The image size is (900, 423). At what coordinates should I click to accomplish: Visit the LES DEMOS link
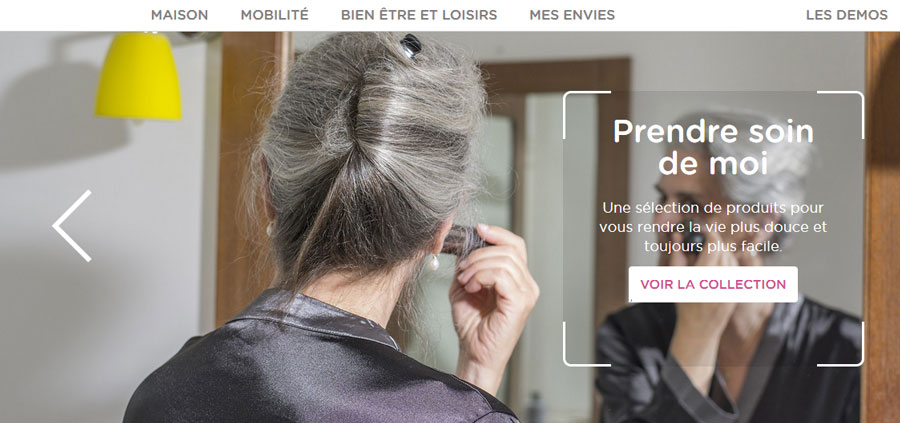click(x=847, y=15)
